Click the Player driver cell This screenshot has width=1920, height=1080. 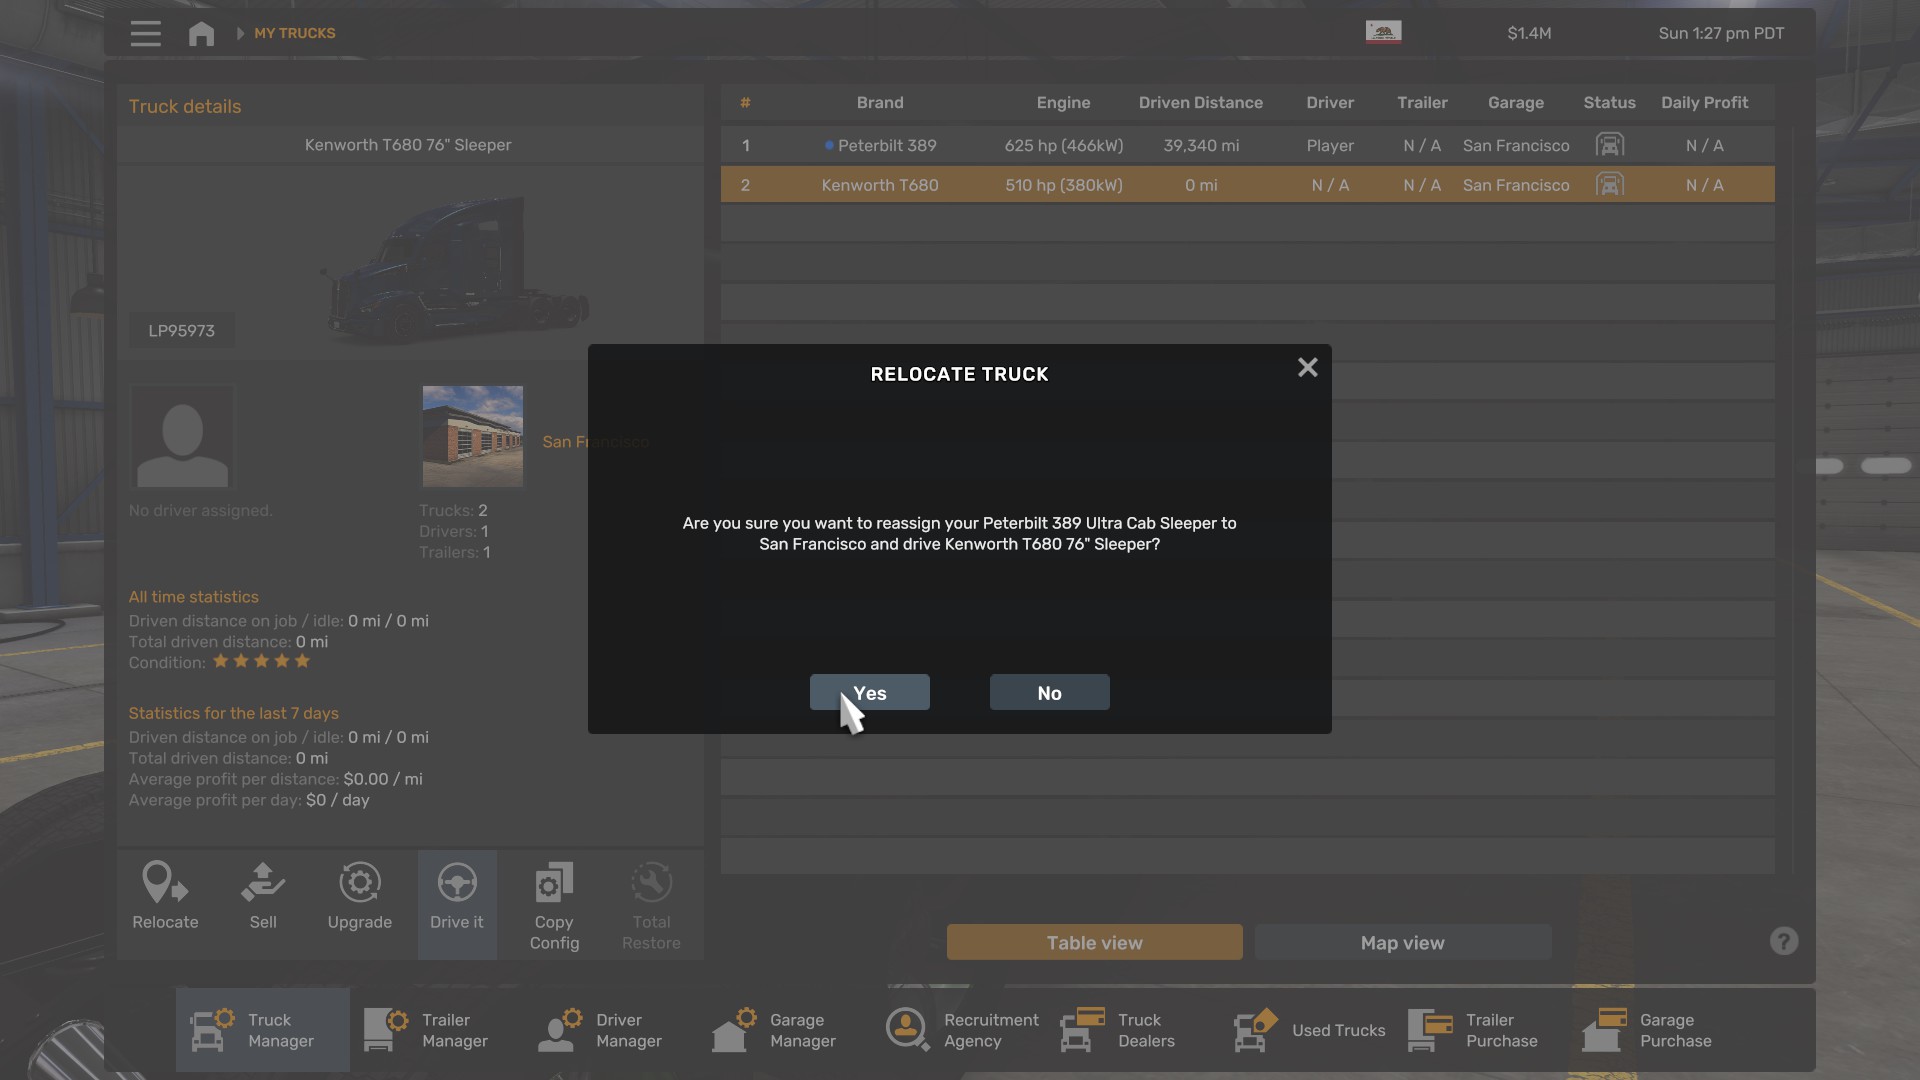tap(1330, 145)
